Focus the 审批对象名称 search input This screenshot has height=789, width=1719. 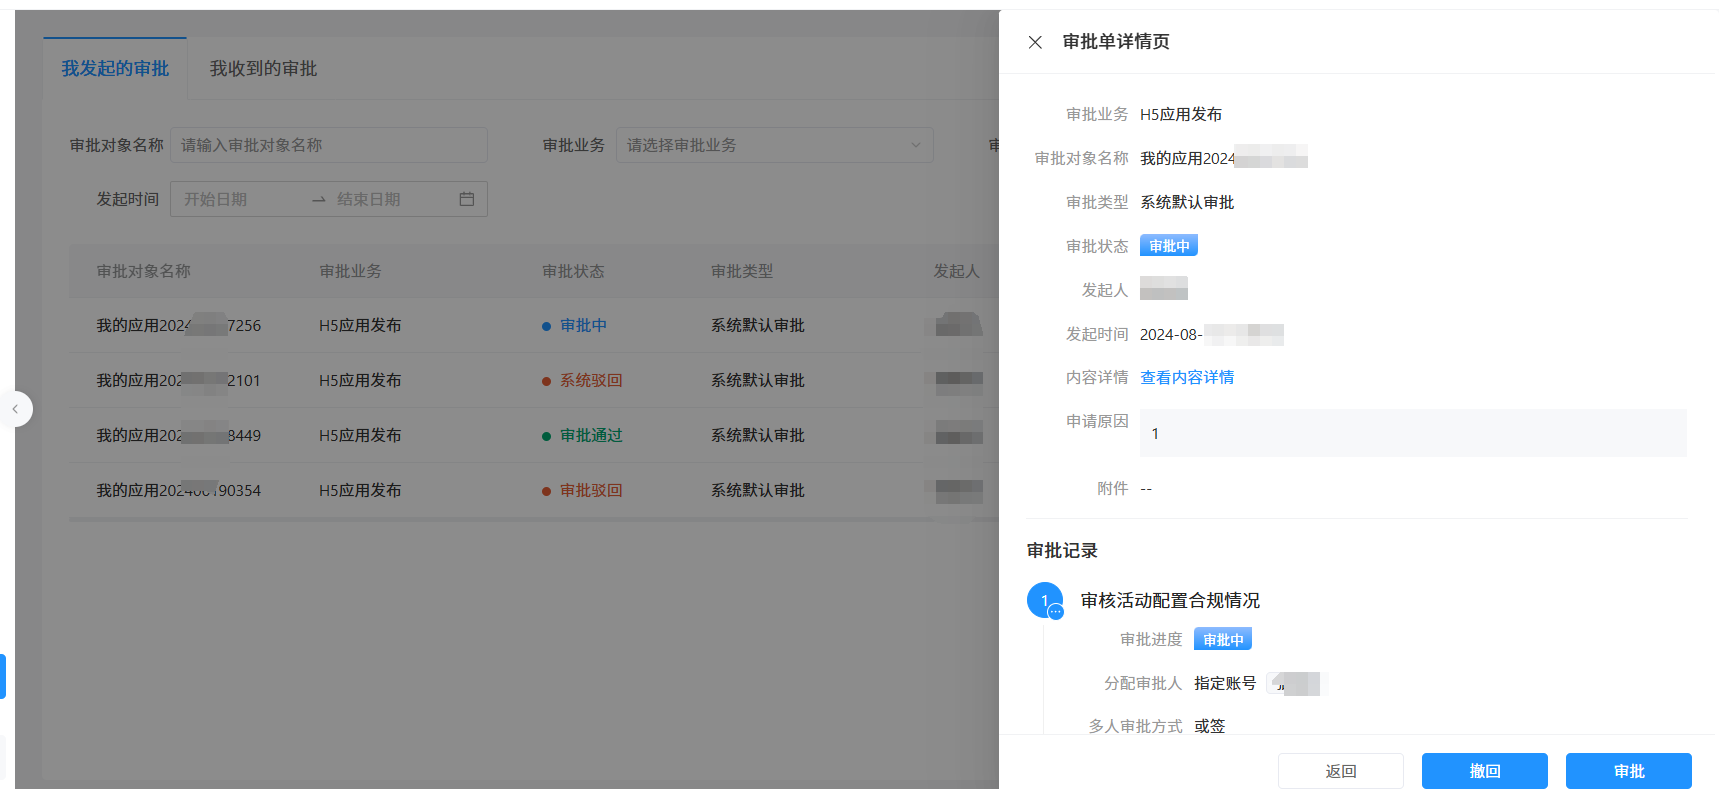328,145
